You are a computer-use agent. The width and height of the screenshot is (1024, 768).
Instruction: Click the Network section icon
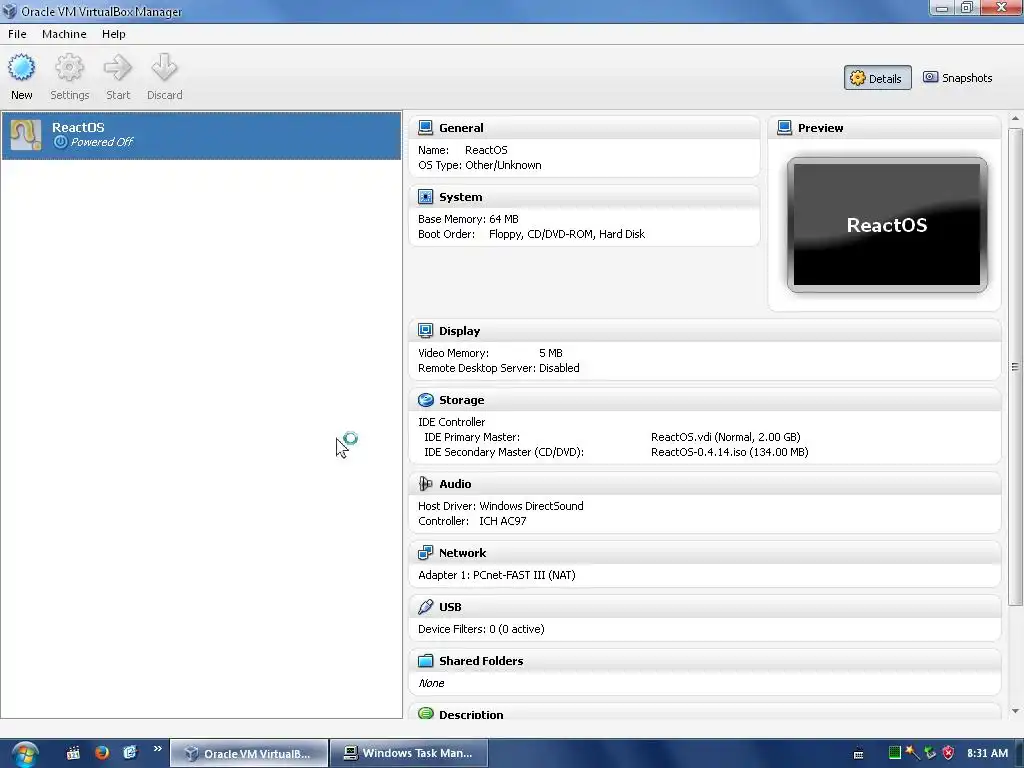coord(425,552)
